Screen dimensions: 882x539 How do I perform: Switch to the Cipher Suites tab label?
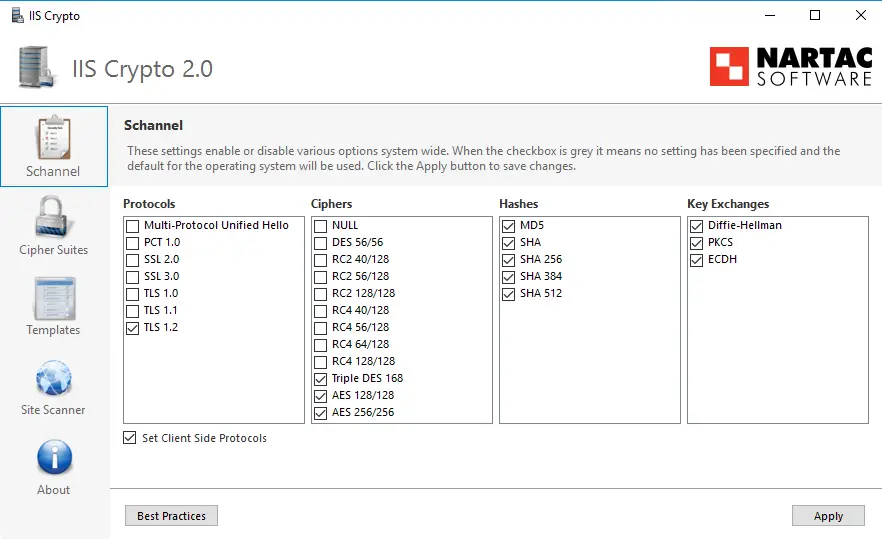(x=53, y=250)
